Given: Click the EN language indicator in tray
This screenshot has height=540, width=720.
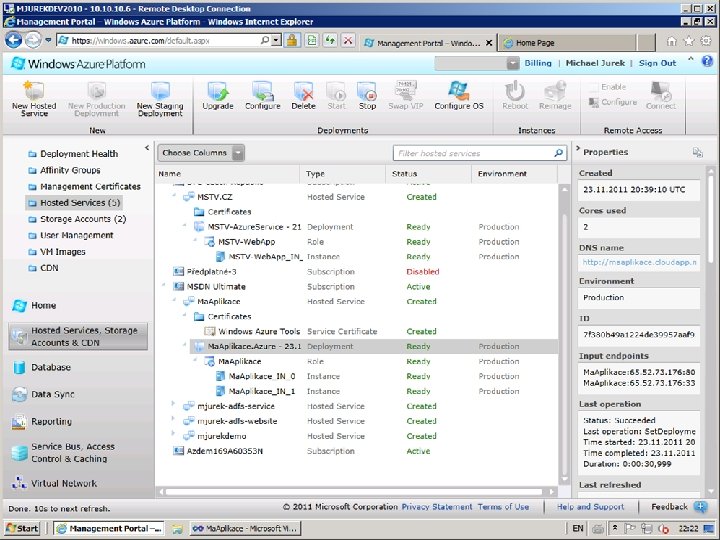Looking at the screenshot, I should click(x=578, y=529).
